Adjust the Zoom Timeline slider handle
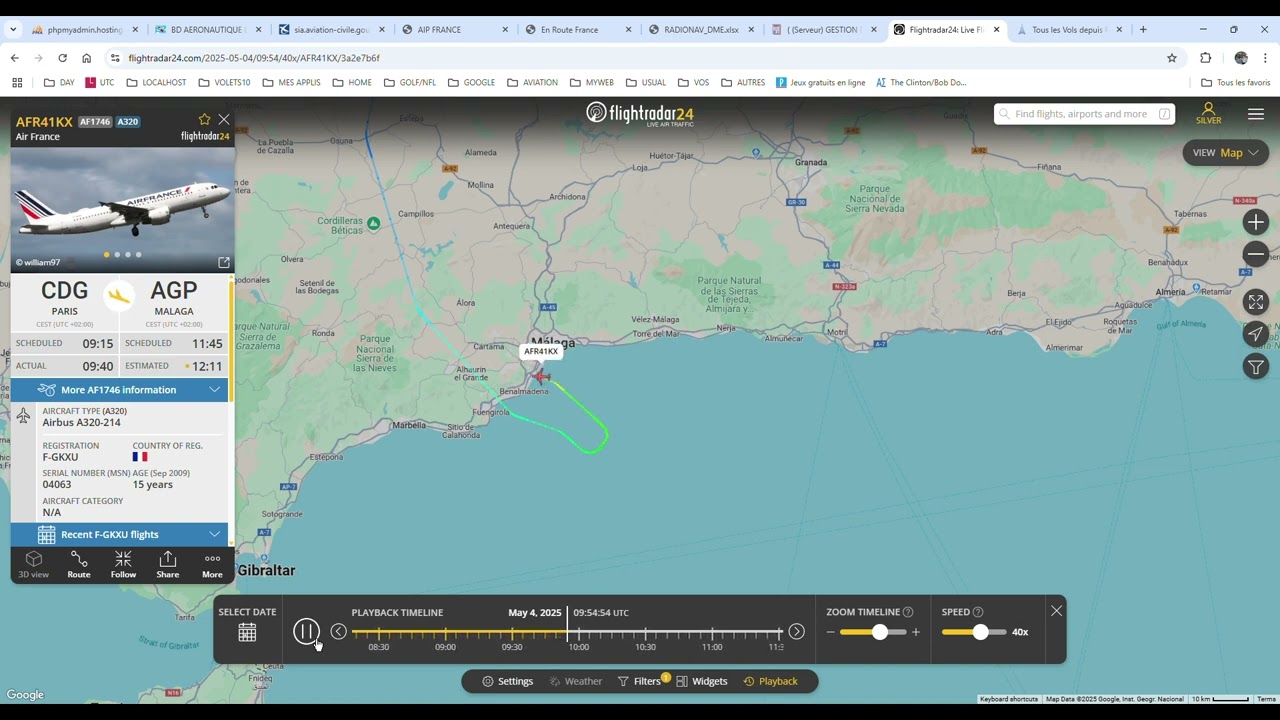Screen dimensions: 1280x720 pyautogui.click(x=880, y=632)
